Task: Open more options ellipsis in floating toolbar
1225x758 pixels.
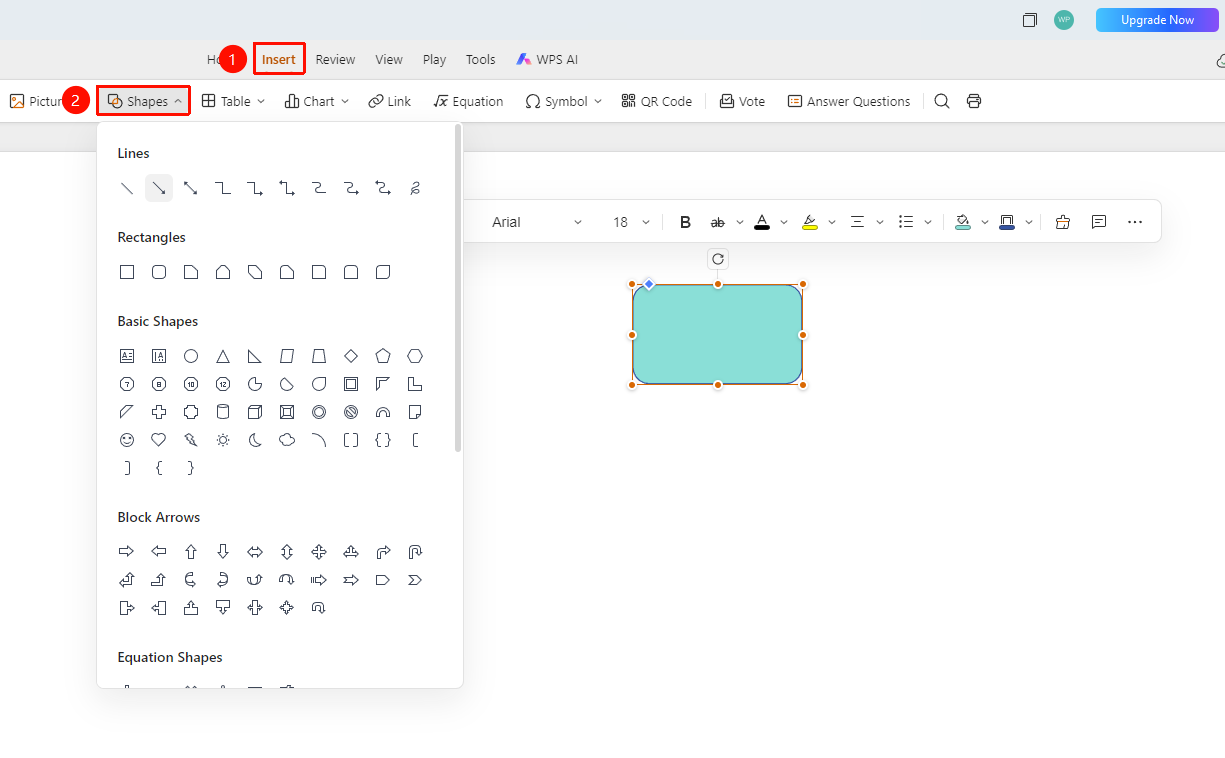Action: [1135, 222]
